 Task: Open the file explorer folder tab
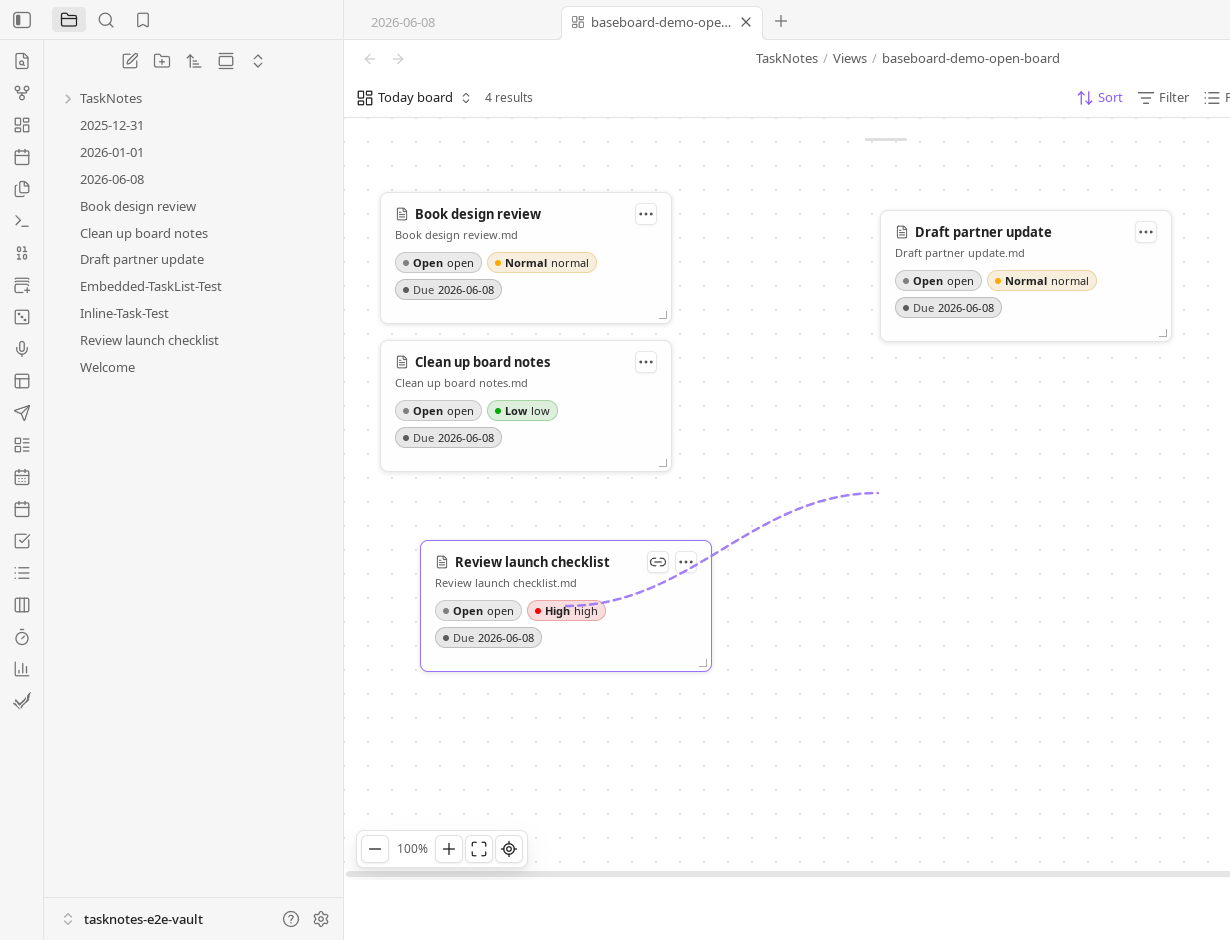(x=69, y=20)
